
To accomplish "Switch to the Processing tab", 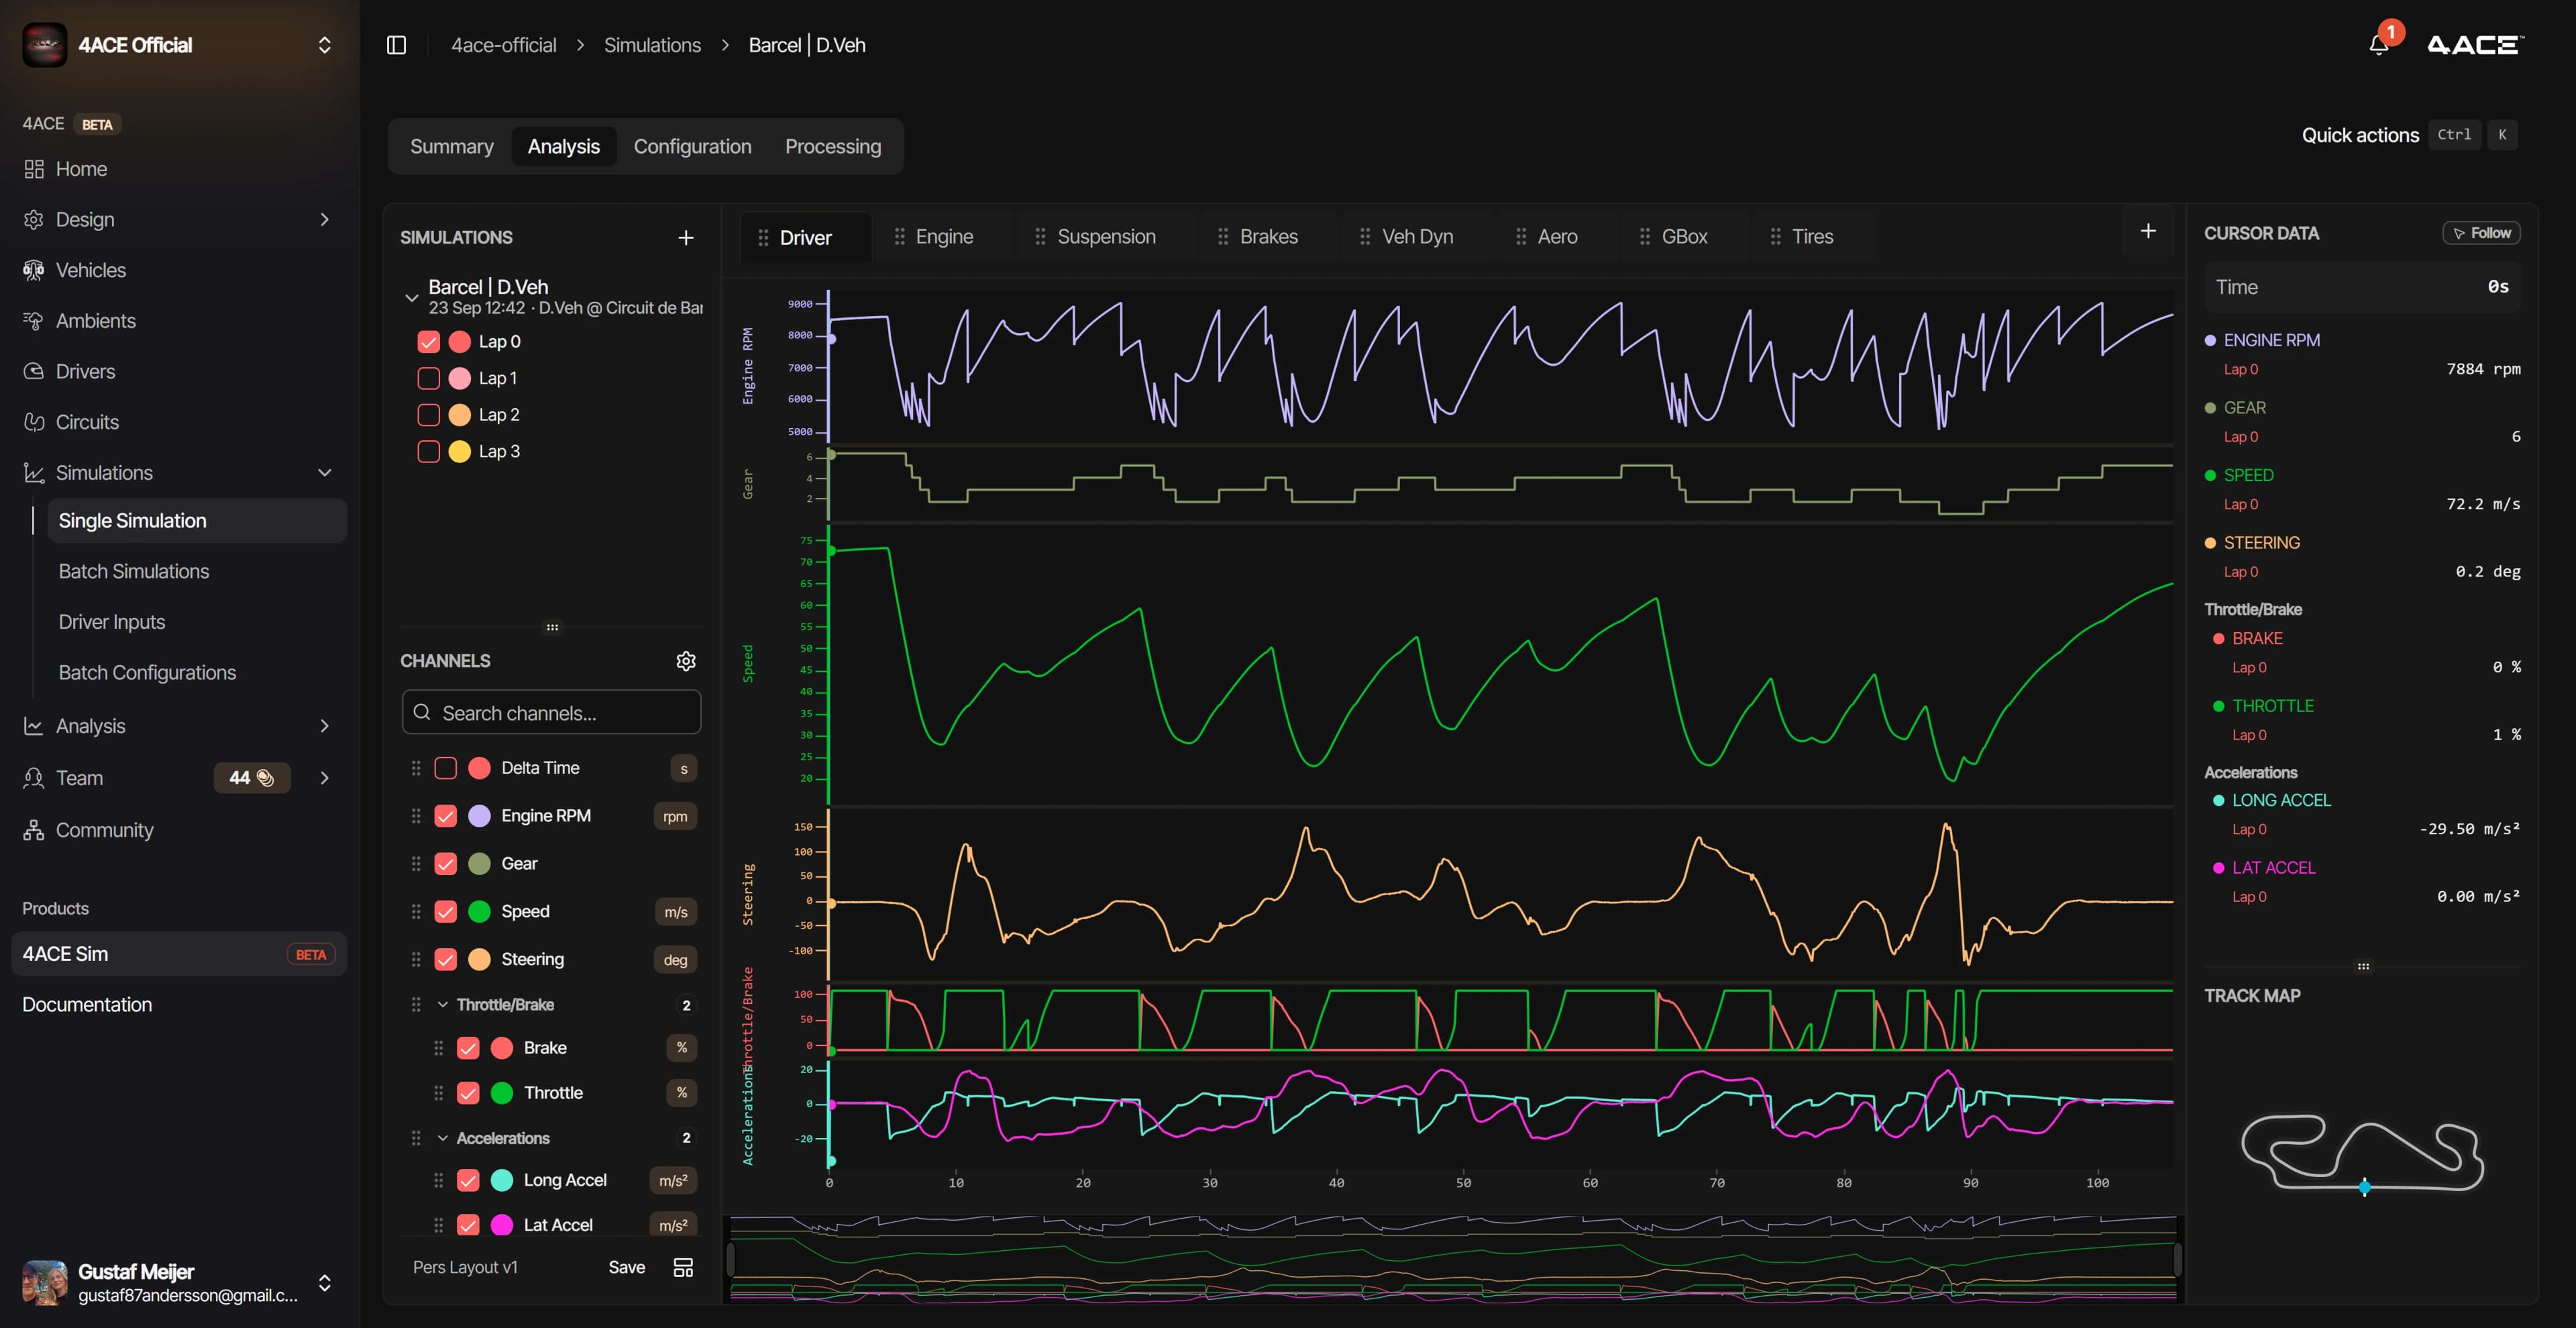I will [x=833, y=146].
